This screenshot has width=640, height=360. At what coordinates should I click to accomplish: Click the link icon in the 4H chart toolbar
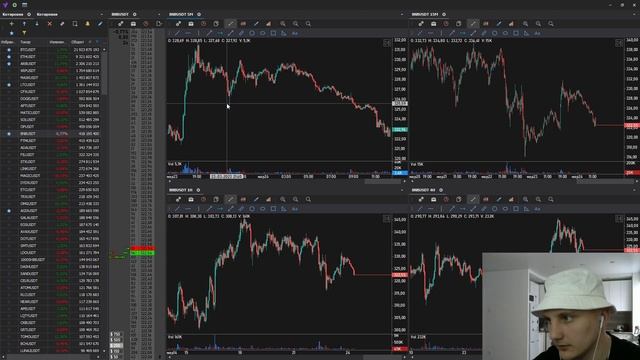click(421, 199)
